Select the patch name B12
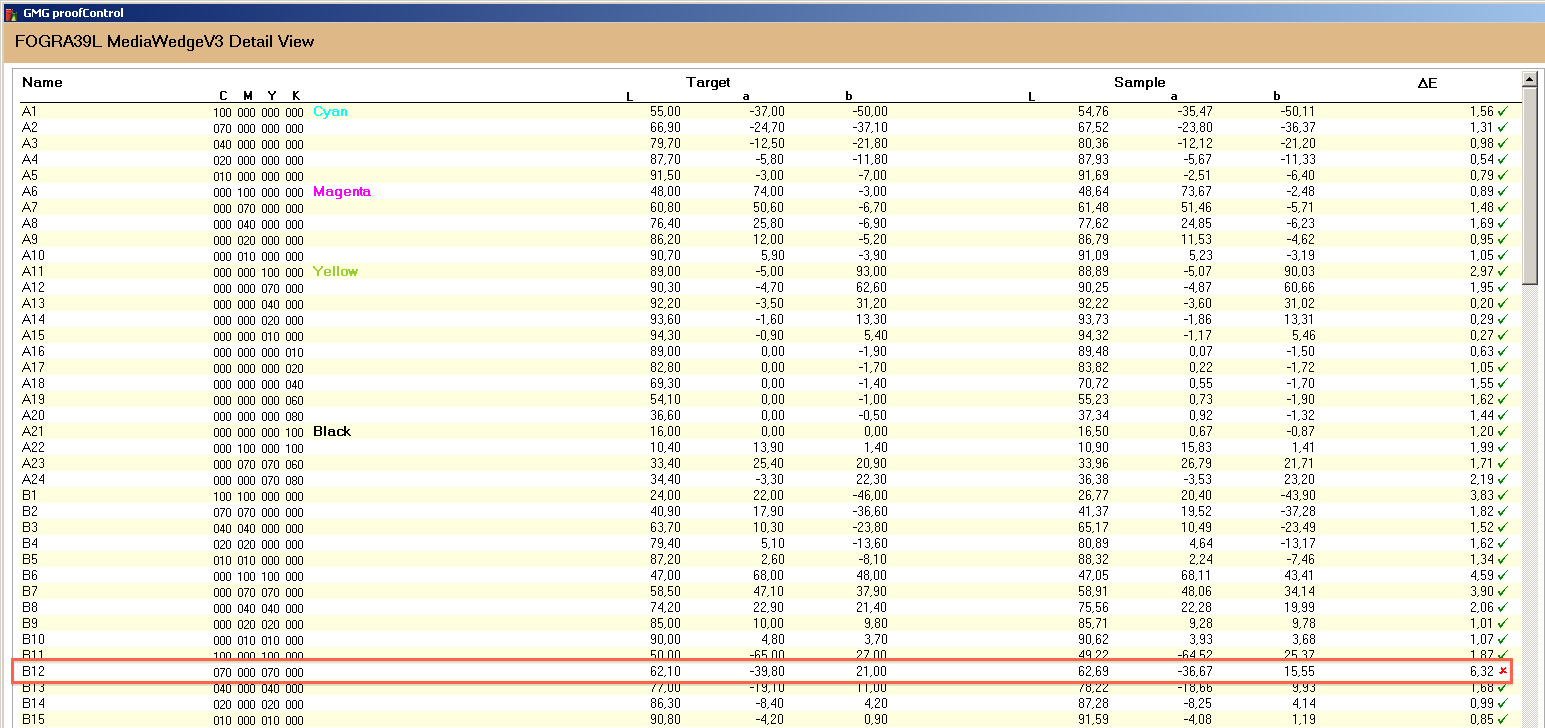 click(33, 671)
